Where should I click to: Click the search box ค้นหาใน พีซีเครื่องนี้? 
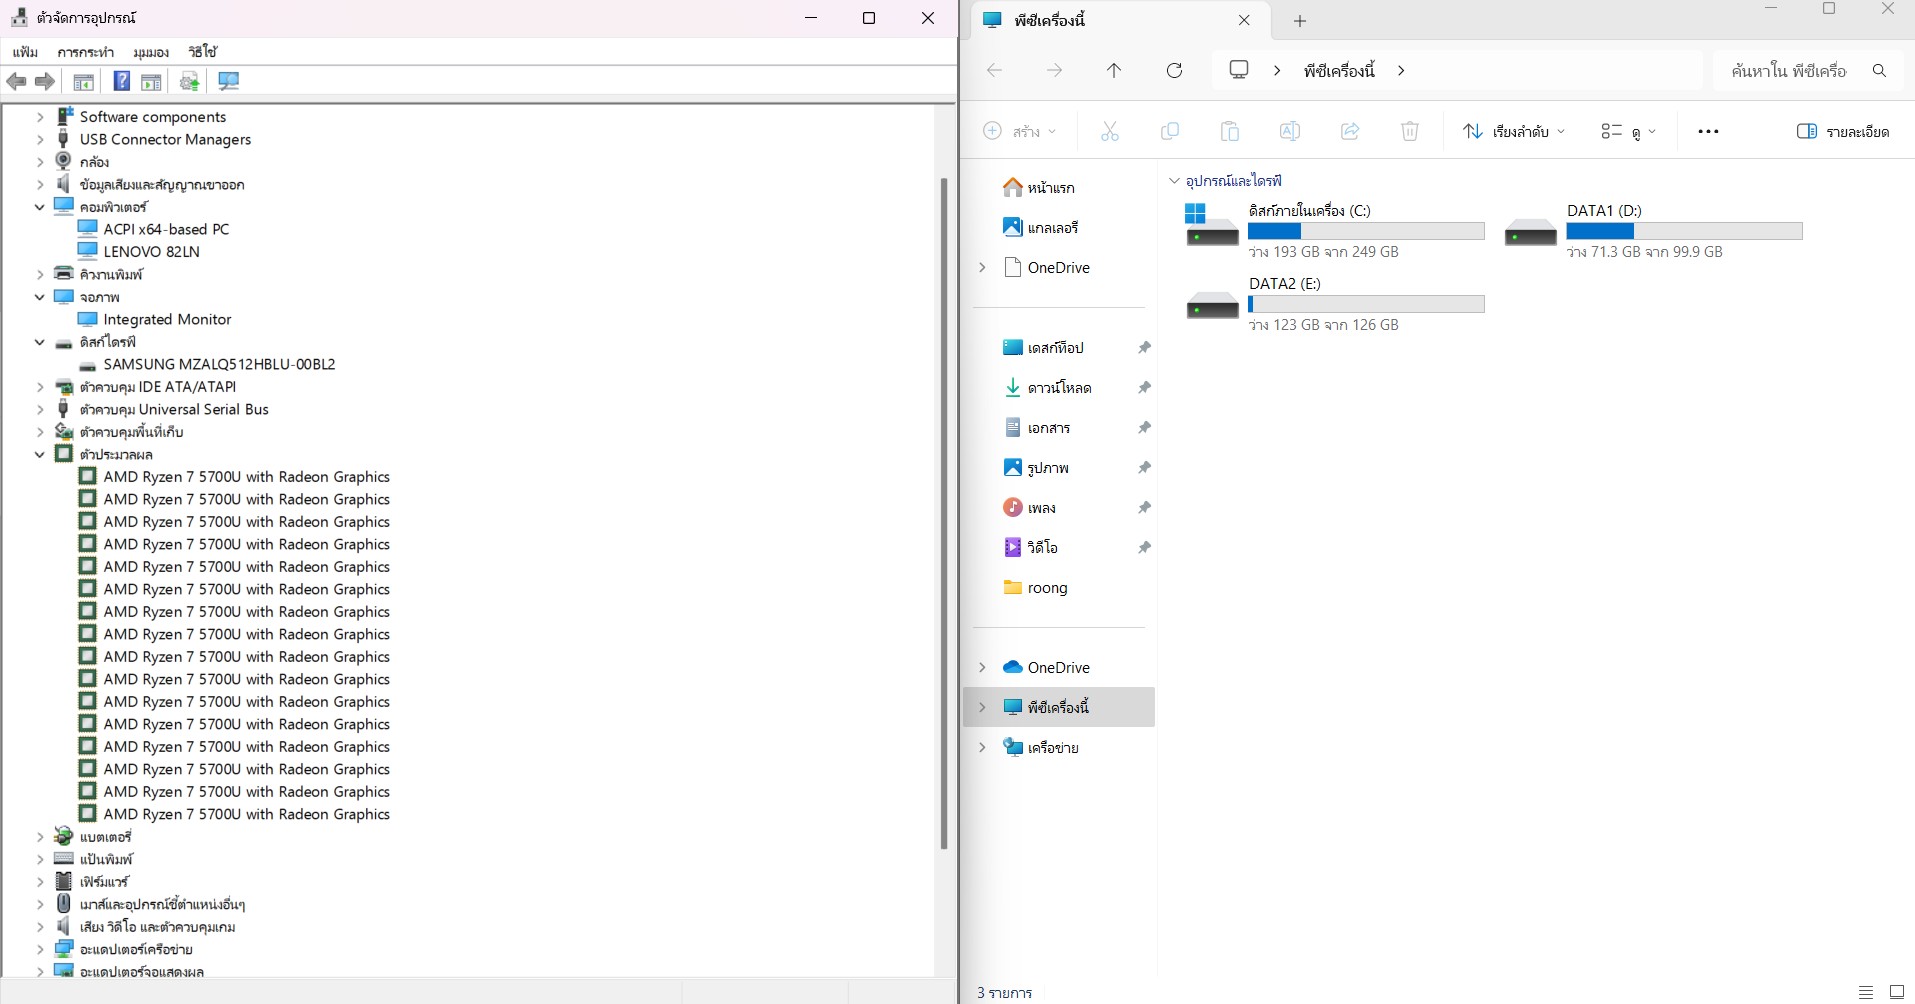click(1788, 71)
